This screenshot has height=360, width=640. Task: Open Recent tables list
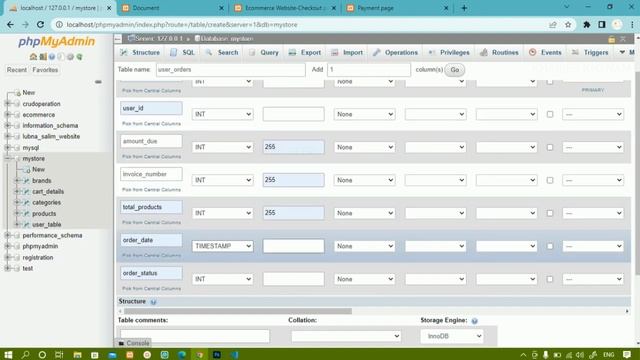coord(17,70)
